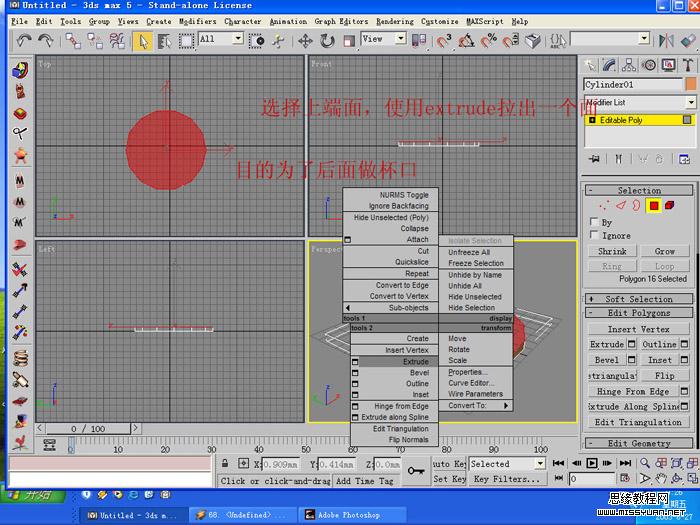Open the Display command panel tab

668,66
